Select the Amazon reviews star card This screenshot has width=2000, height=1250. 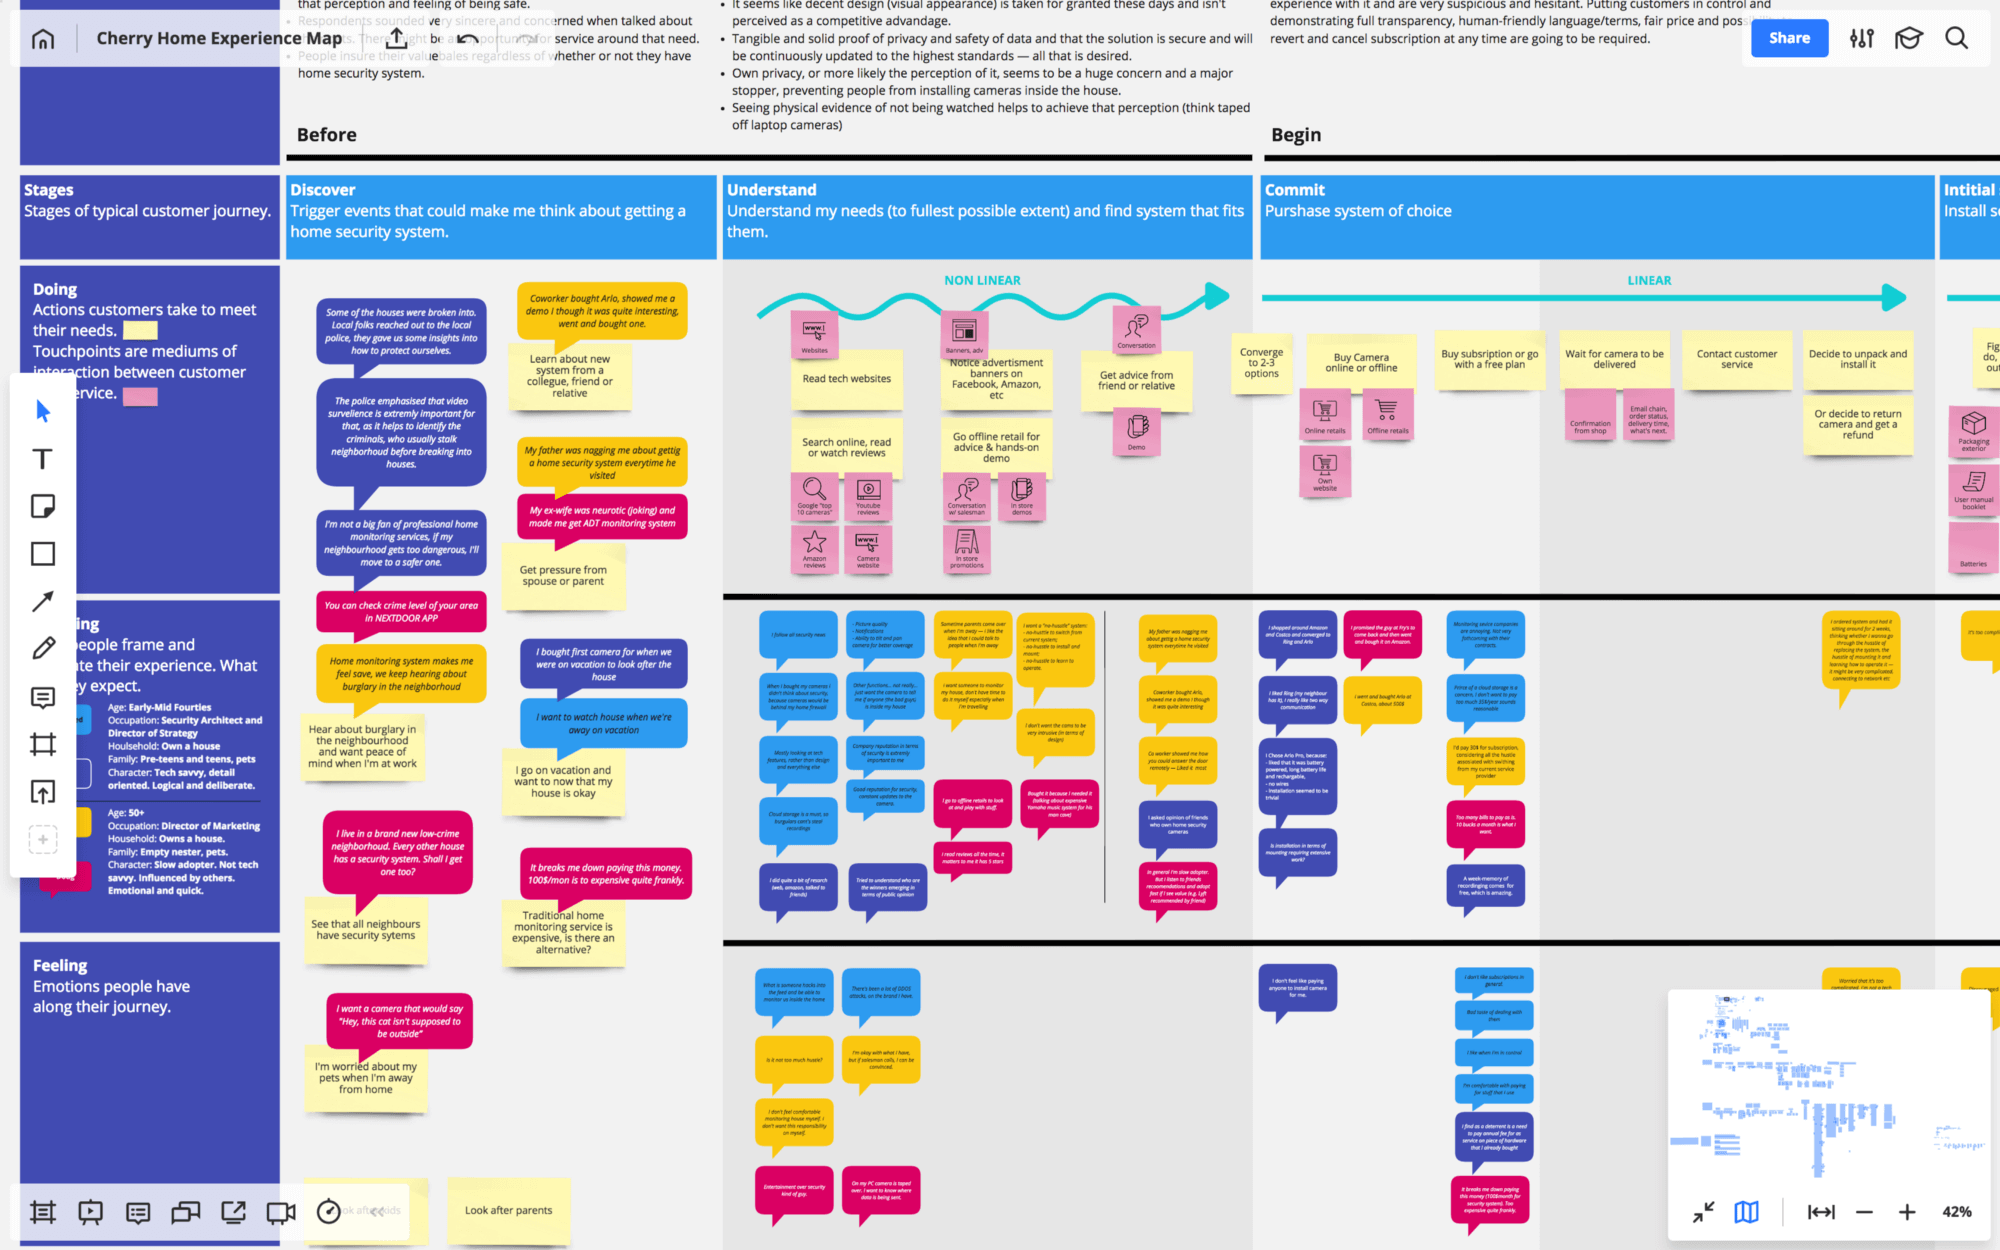click(x=815, y=548)
